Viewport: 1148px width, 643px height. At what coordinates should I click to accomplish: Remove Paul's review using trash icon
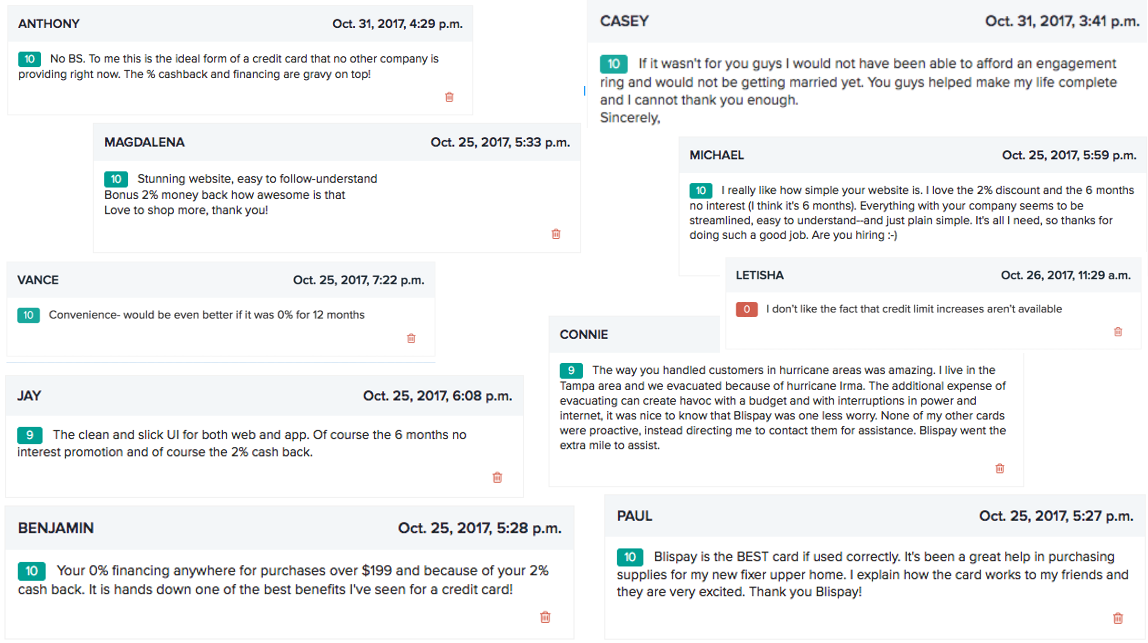pos(1118,618)
